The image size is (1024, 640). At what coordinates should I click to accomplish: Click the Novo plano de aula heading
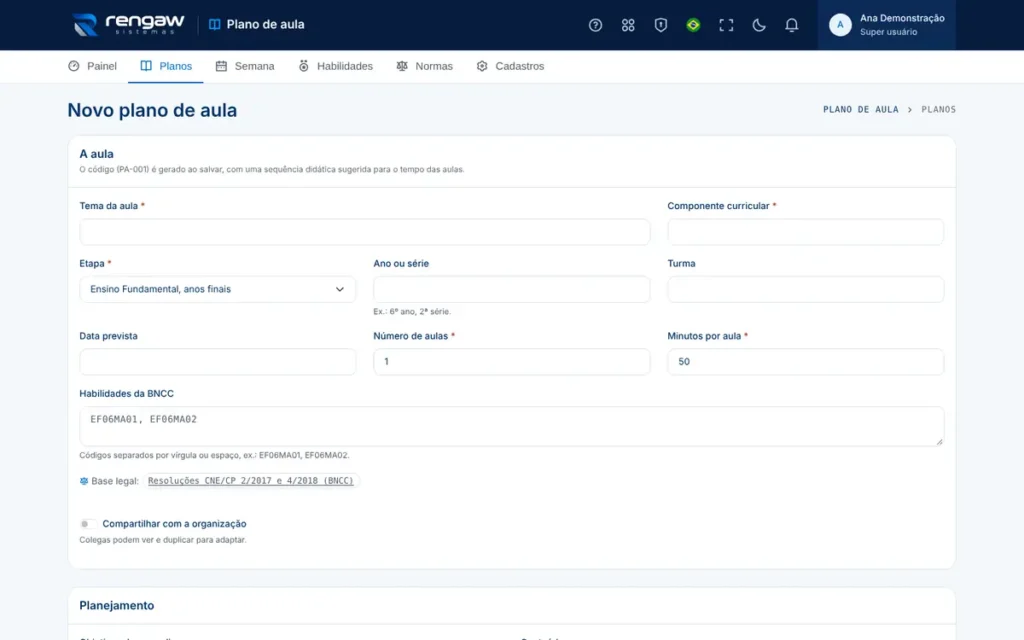(x=152, y=110)
